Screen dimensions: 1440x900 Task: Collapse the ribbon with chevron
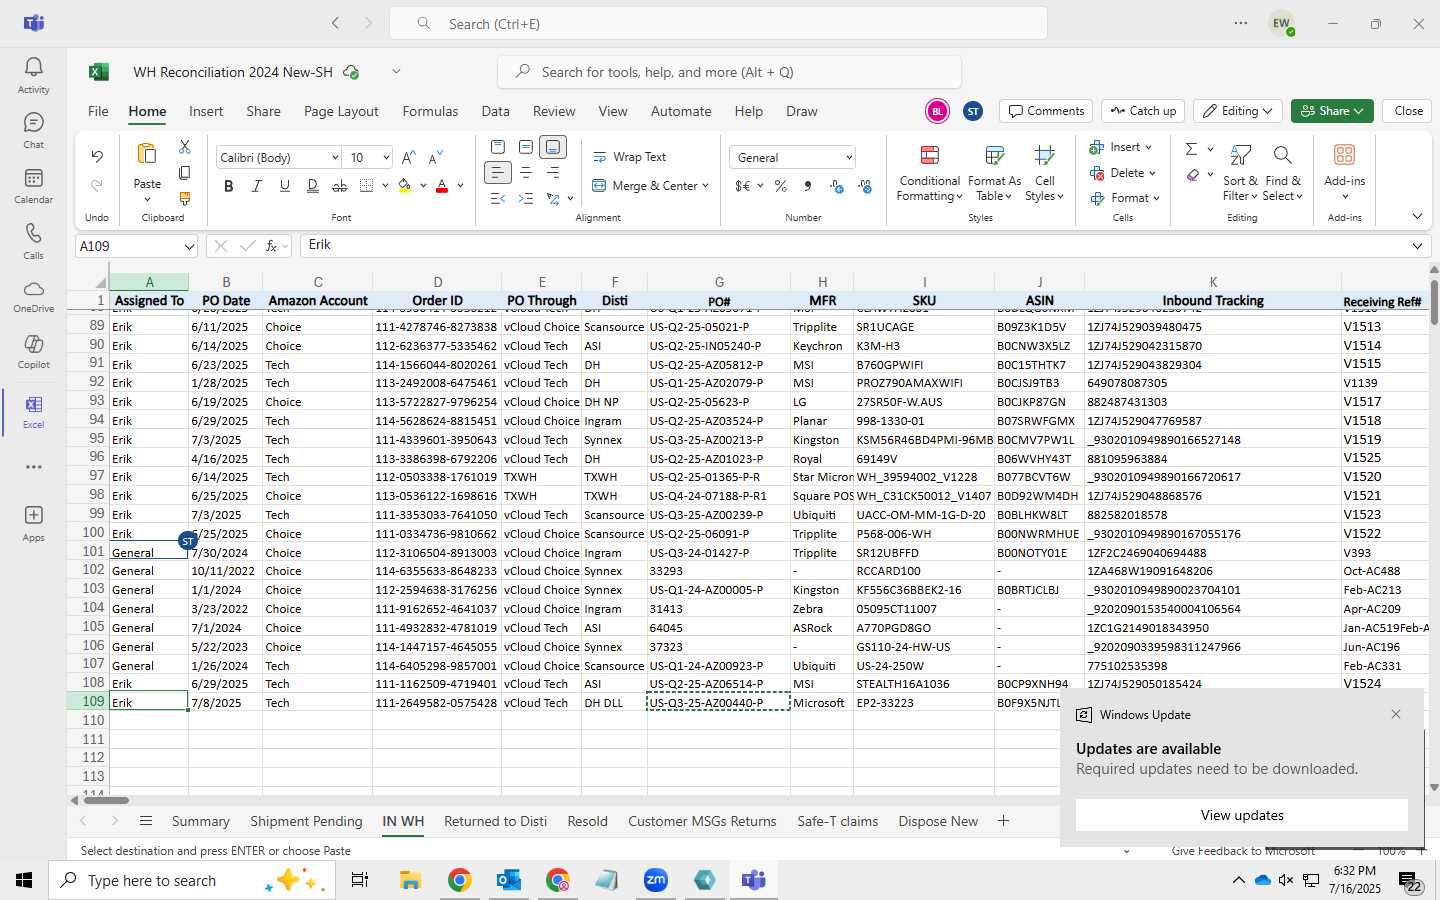1417,217
